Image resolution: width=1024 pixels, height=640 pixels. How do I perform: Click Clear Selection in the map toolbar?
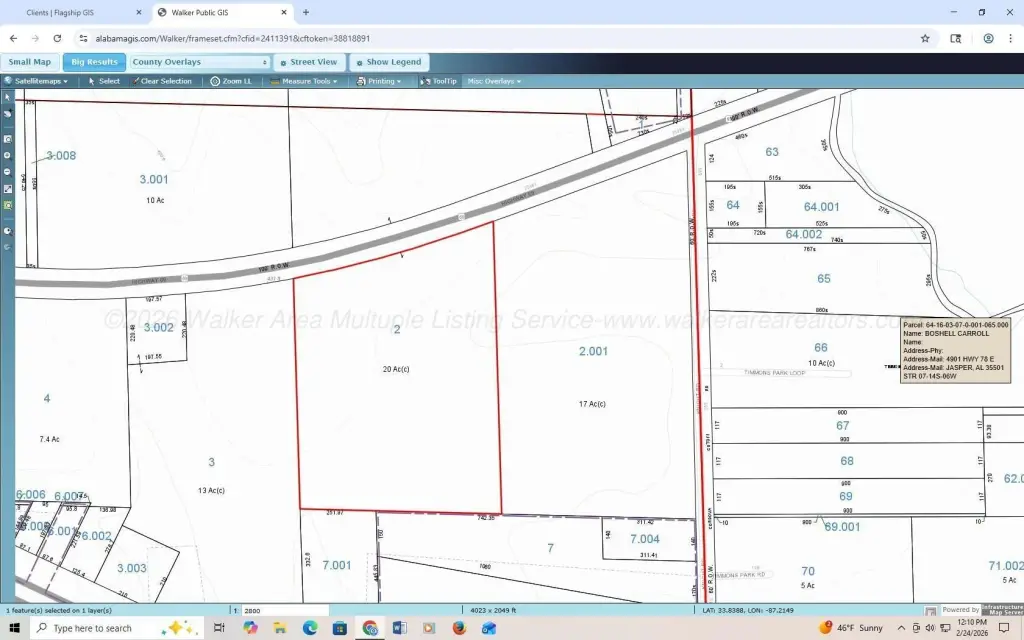[162, 81]
